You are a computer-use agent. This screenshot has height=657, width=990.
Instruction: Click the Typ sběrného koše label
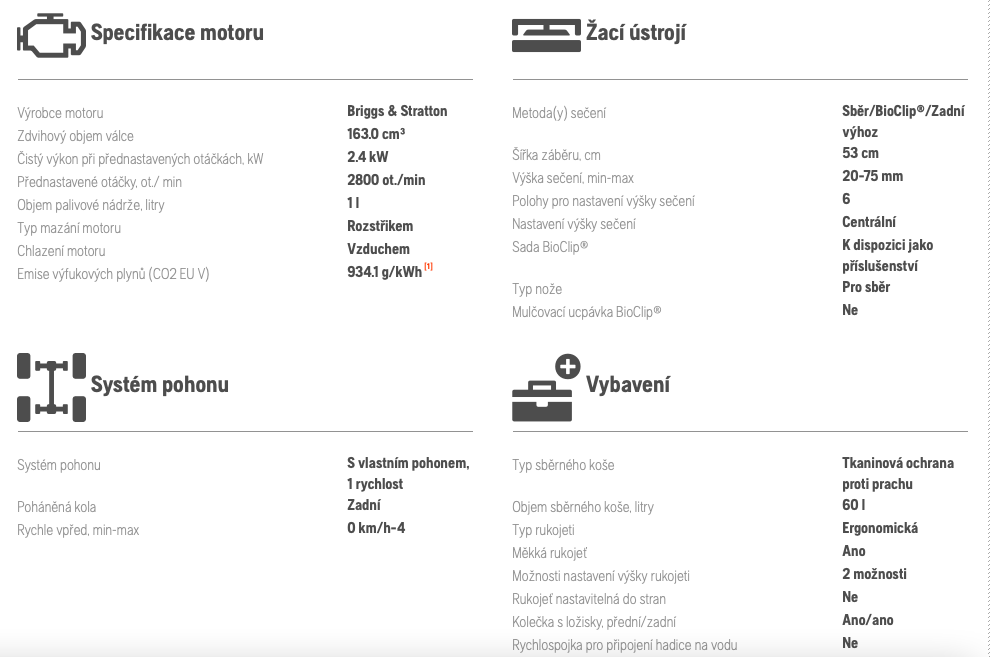563,465
